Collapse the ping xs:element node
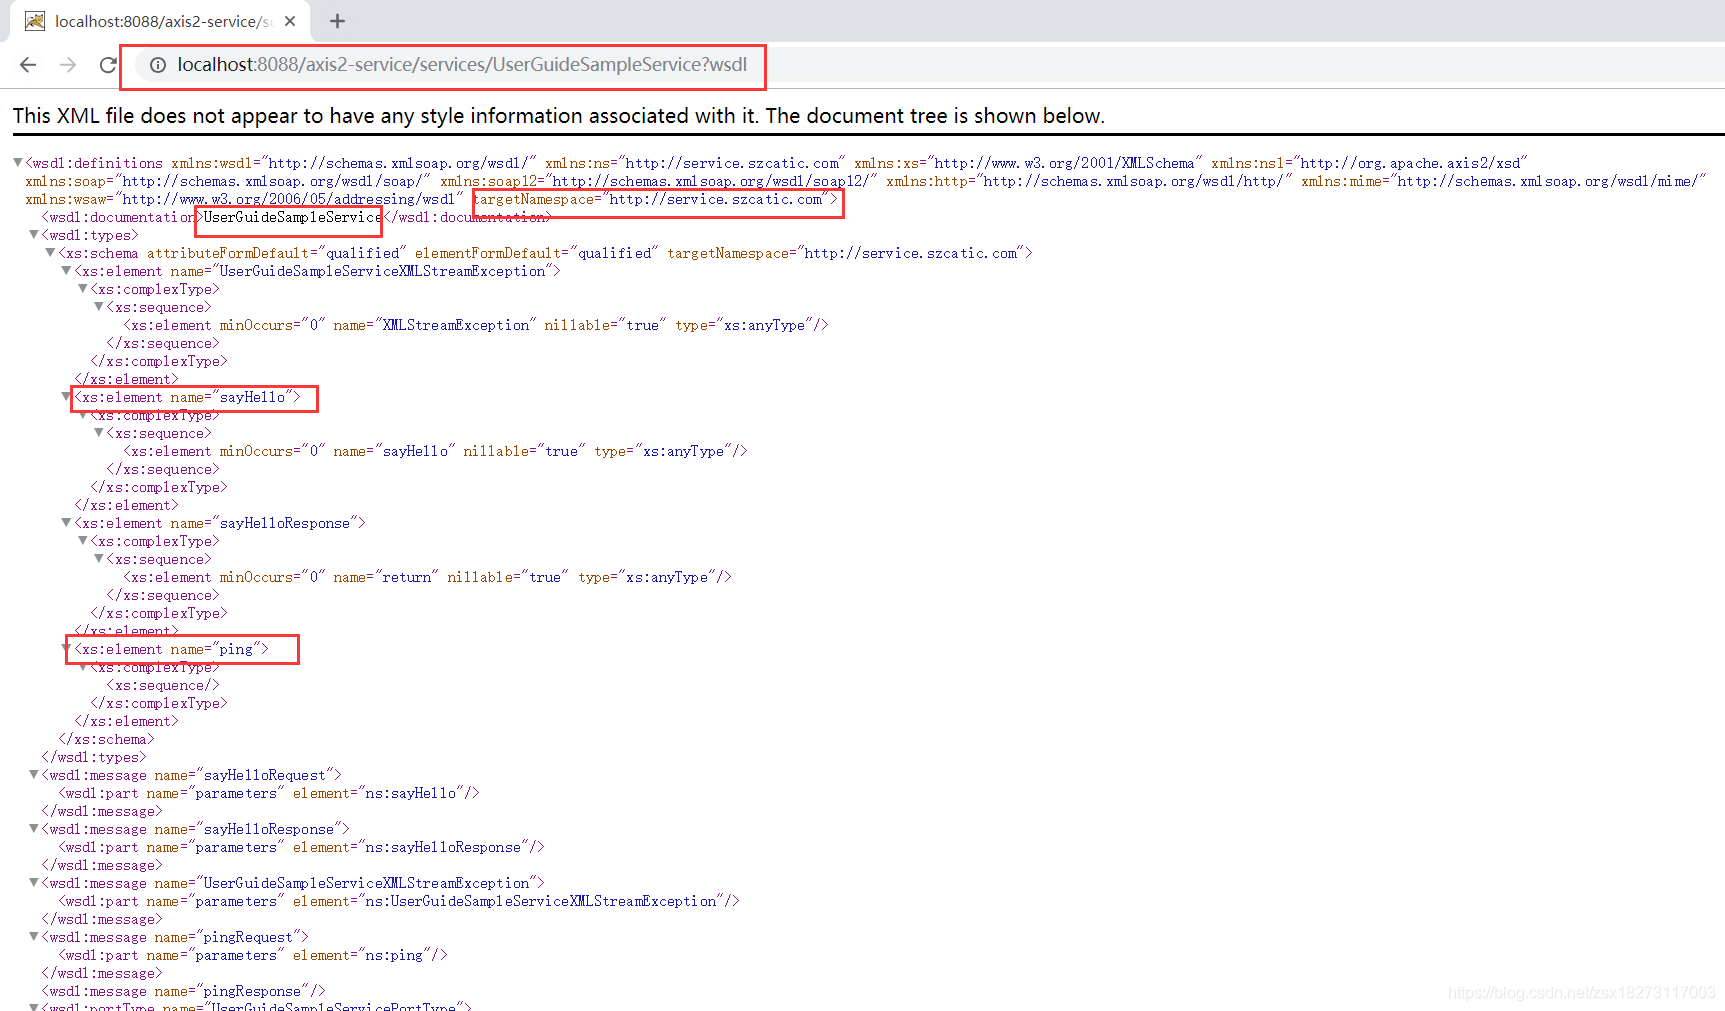 coord(66,648)
